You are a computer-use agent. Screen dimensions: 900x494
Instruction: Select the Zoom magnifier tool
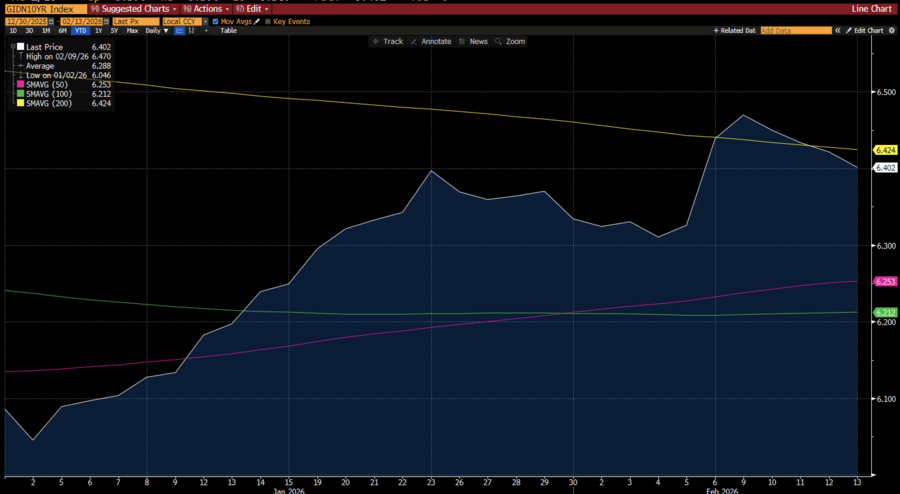511,41
